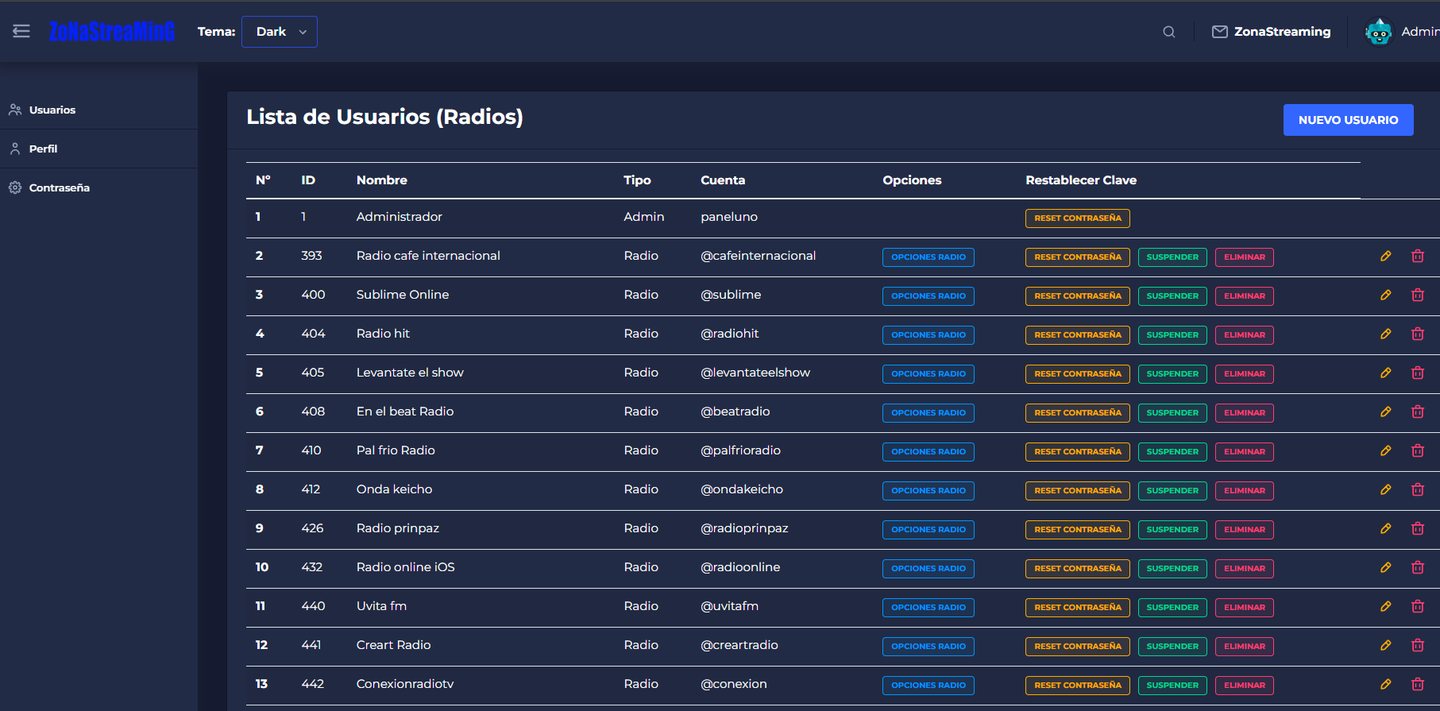Click the envelope mail icon beside ZonaStreaming
The width and height of the screenshot is (1440, 711).
[x=1219, y=32]
